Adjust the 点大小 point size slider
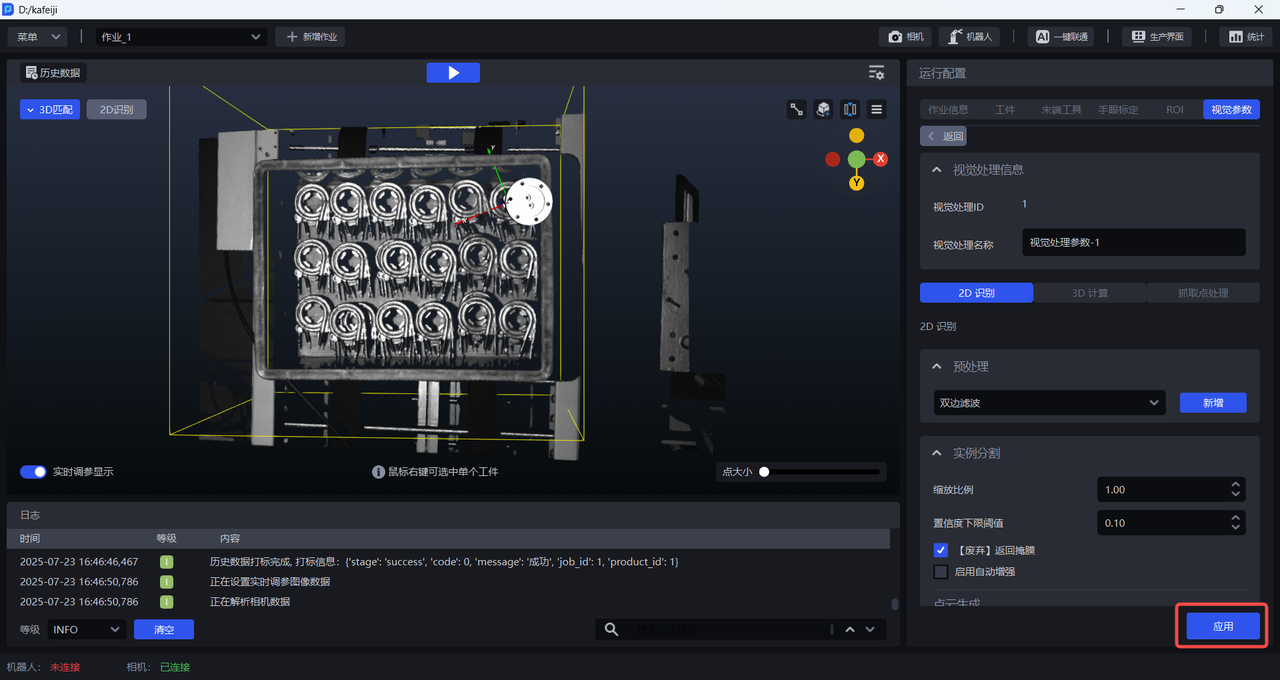This screenshot has height=680, width=1280. [x=764, y=472]
